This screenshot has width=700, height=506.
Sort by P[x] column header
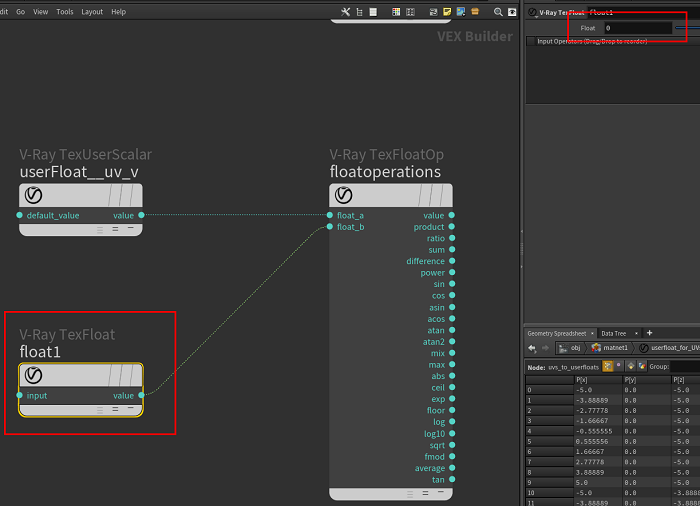pos(598,380)
